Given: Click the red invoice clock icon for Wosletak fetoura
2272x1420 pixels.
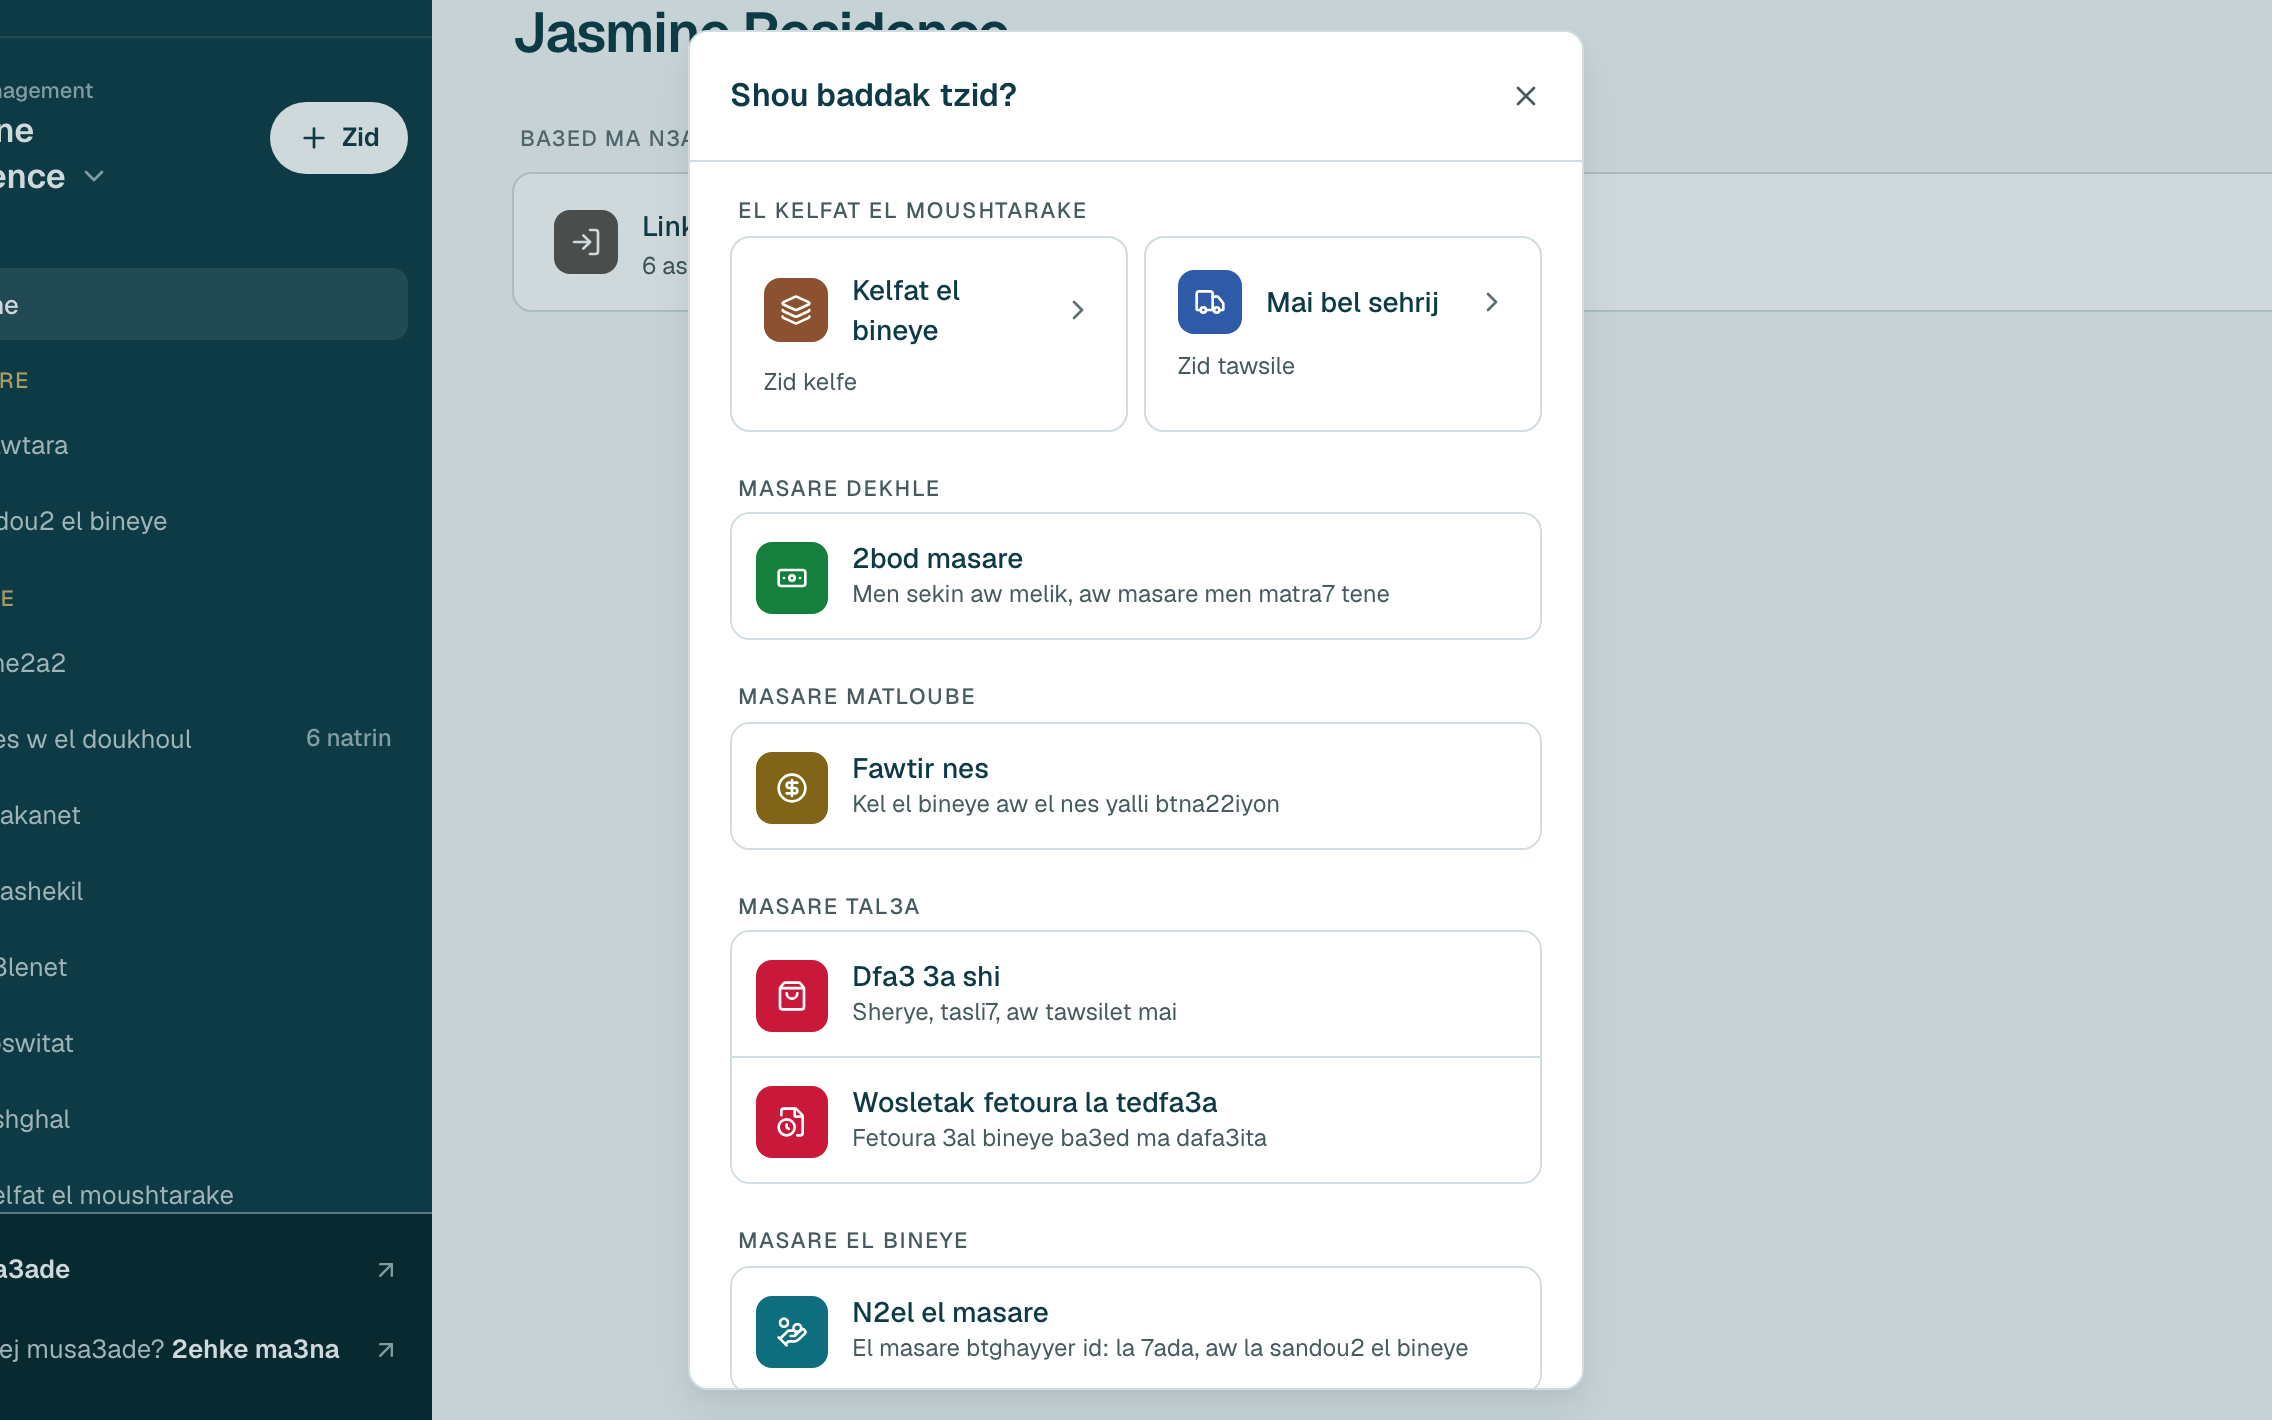Looking at the screenshot, I should (791, 1122).
